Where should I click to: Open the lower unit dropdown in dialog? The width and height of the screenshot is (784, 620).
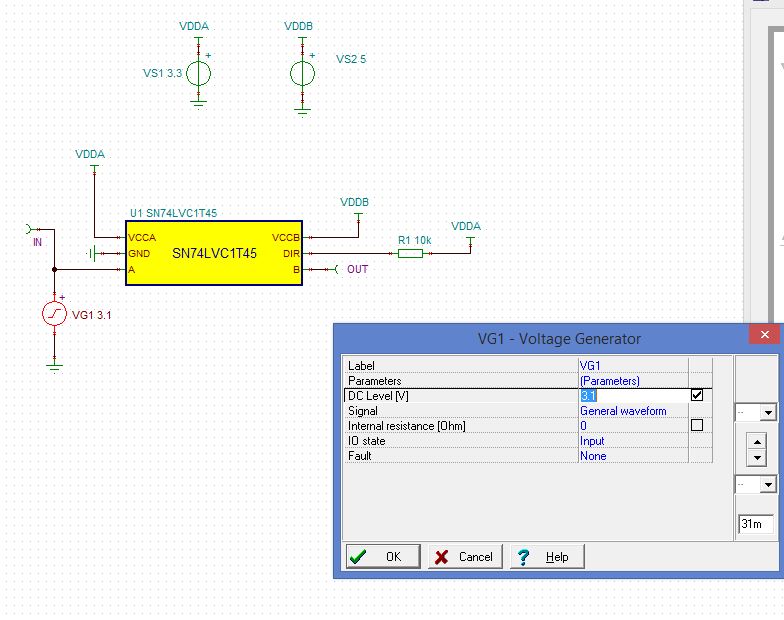tap(768, 484)
